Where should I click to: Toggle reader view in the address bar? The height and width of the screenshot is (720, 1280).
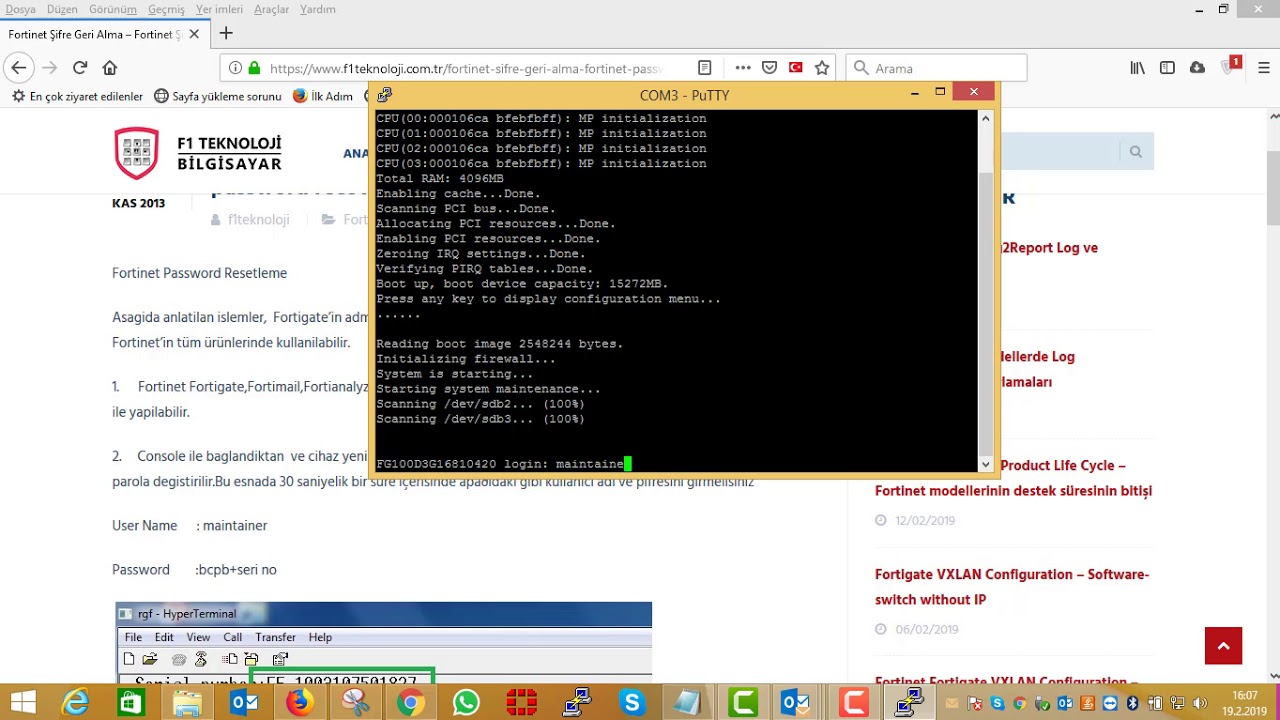[704, 68]
